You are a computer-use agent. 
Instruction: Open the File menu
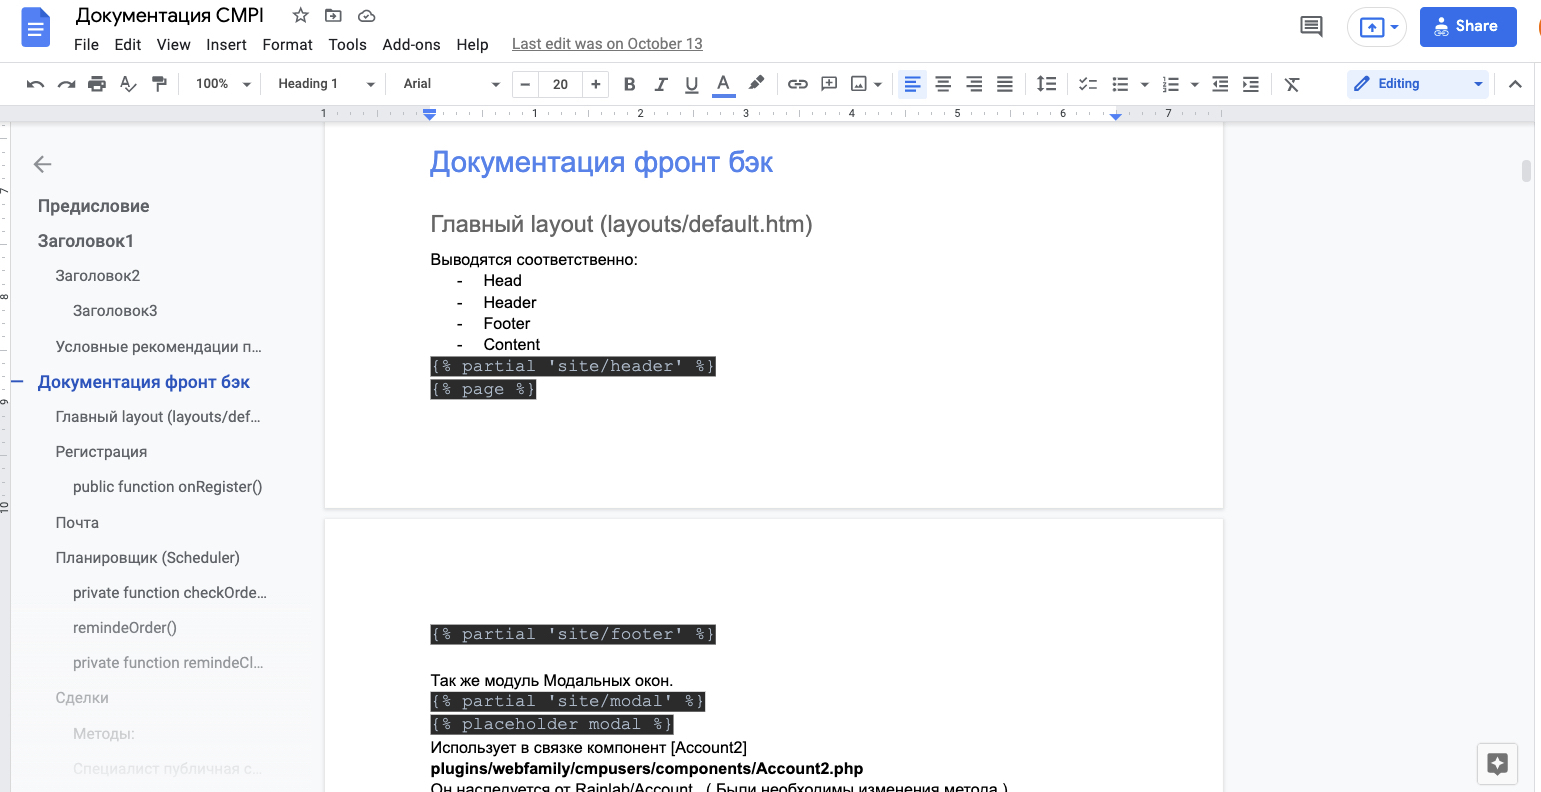tap(87, 44)
